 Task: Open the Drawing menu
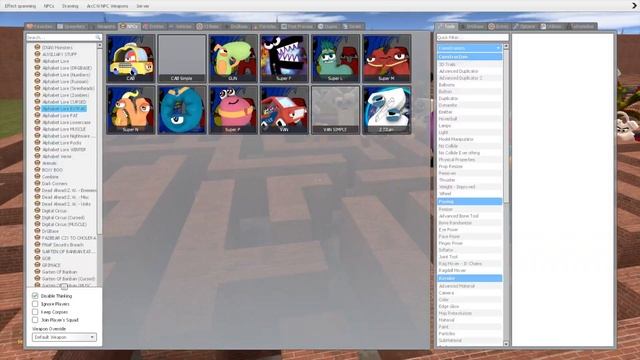pos(70,6)
